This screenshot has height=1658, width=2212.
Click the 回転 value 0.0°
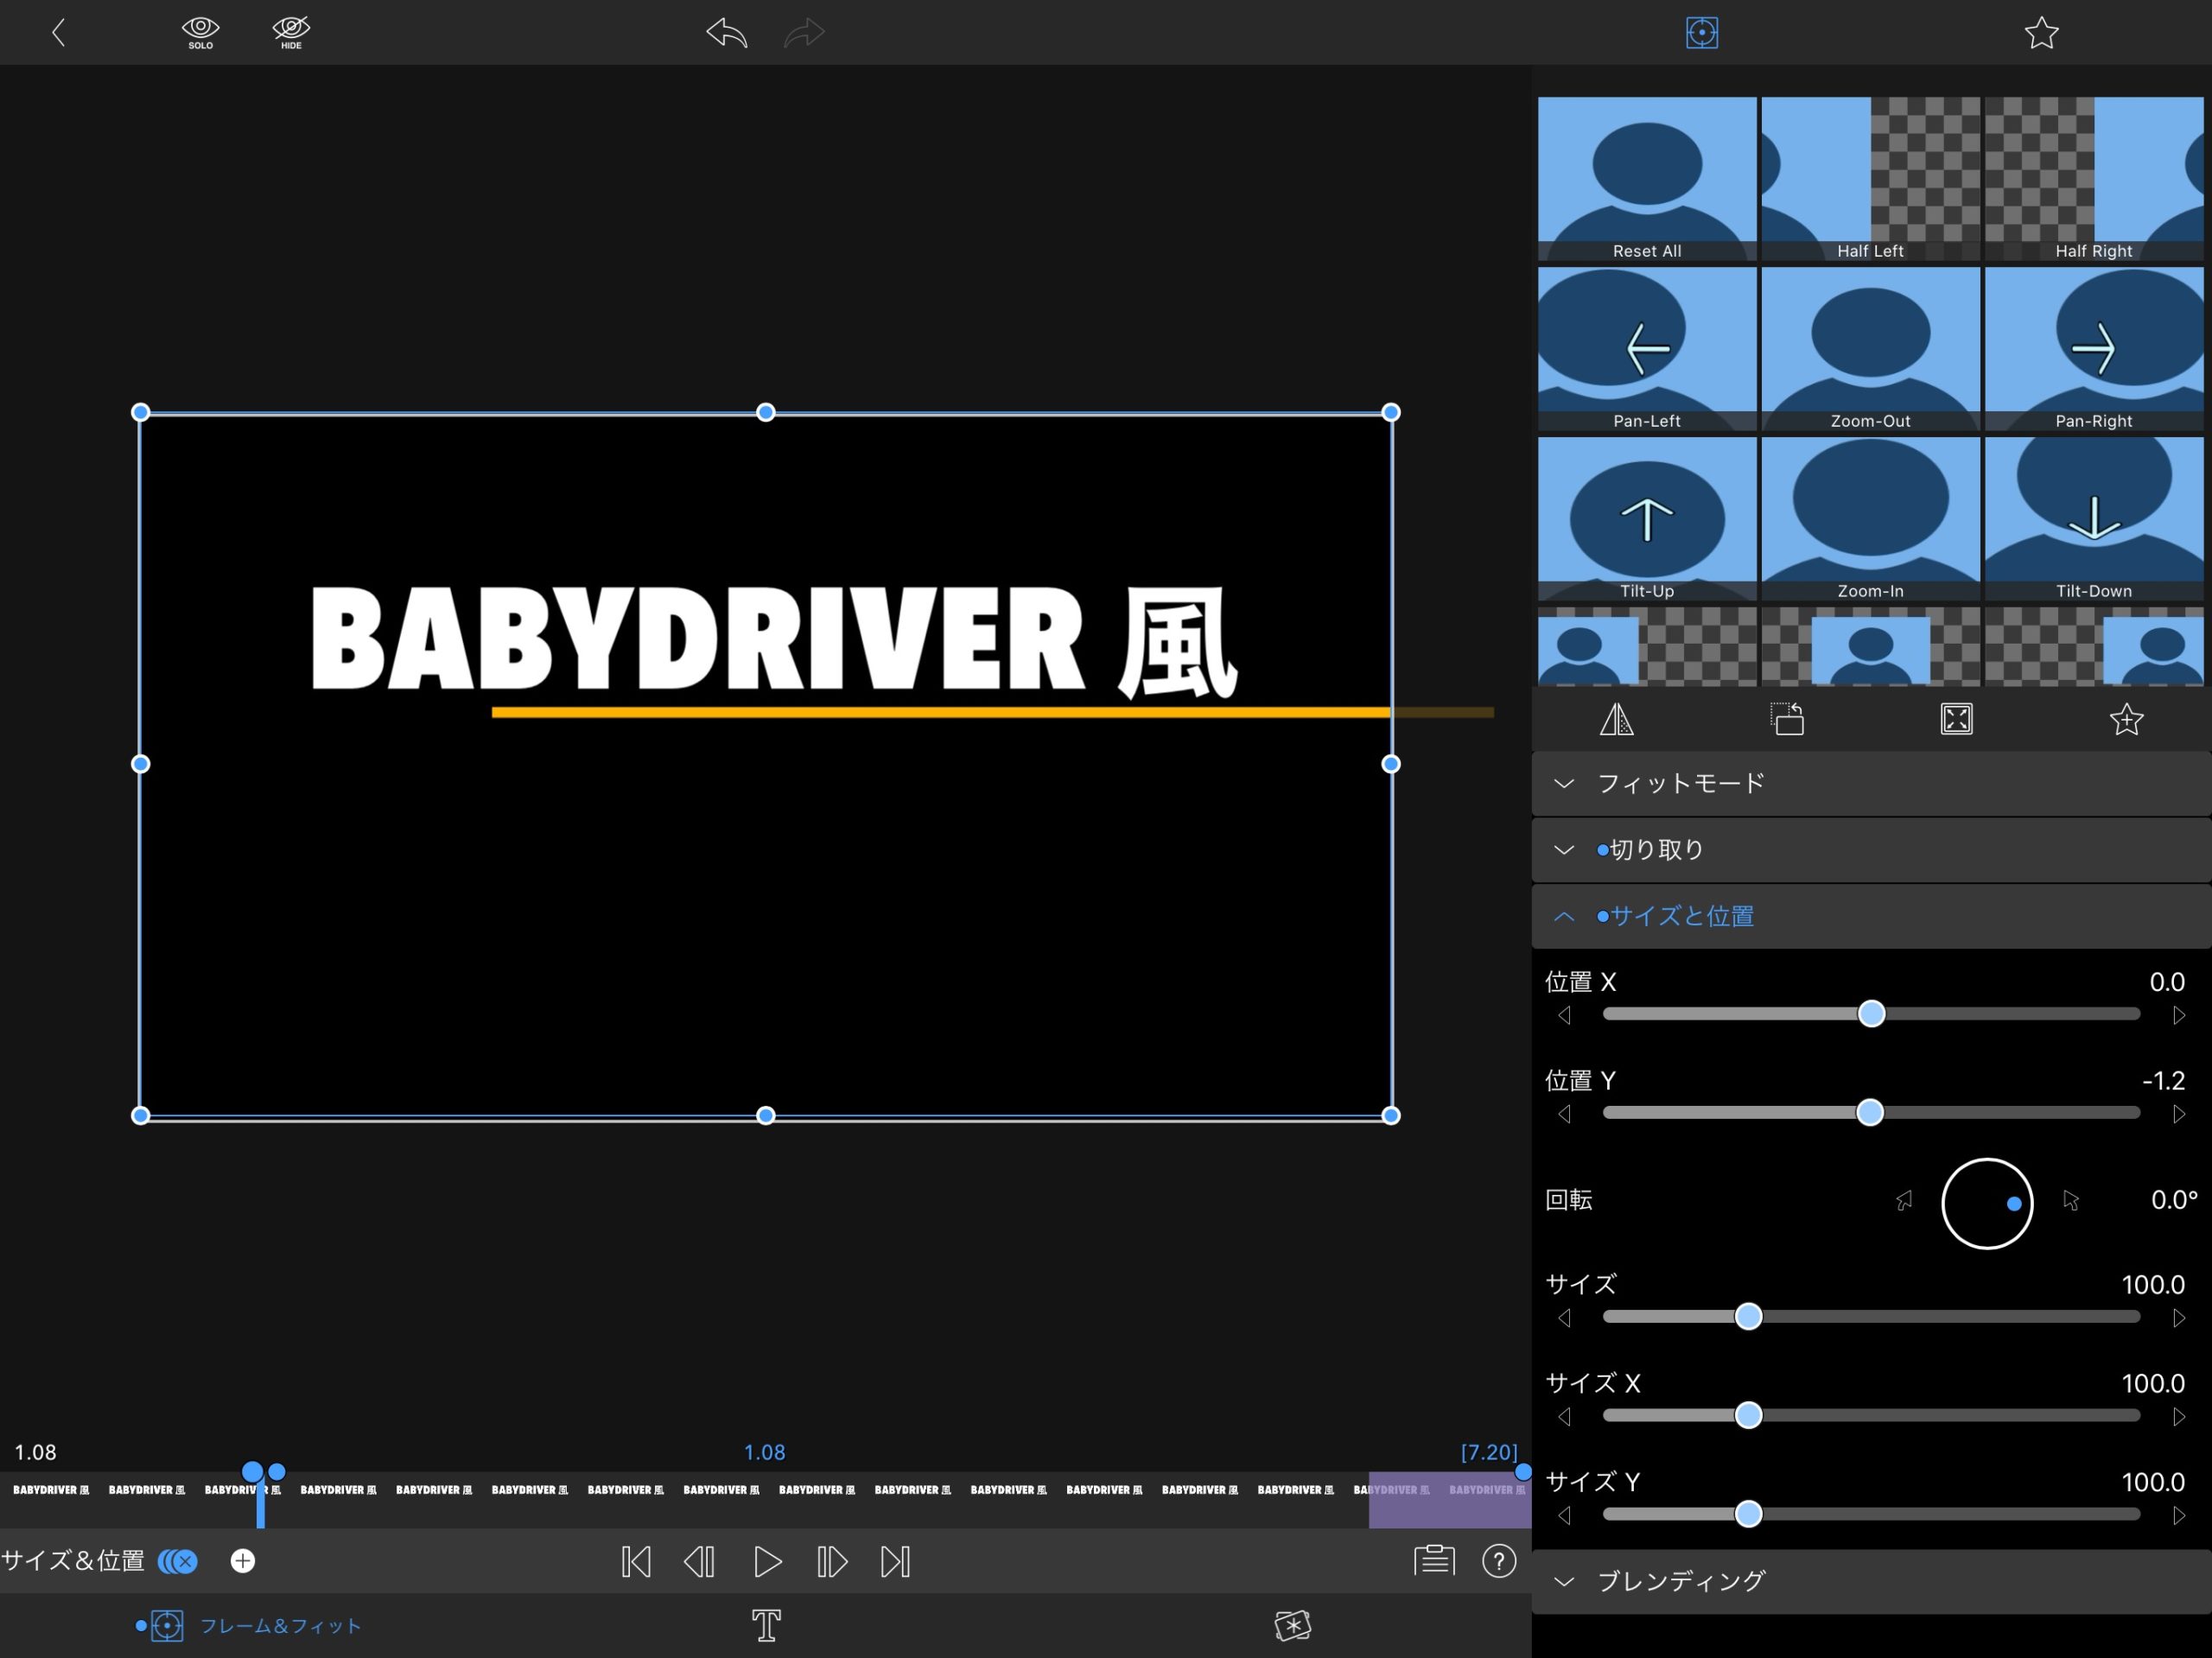coord(2174,1200)
